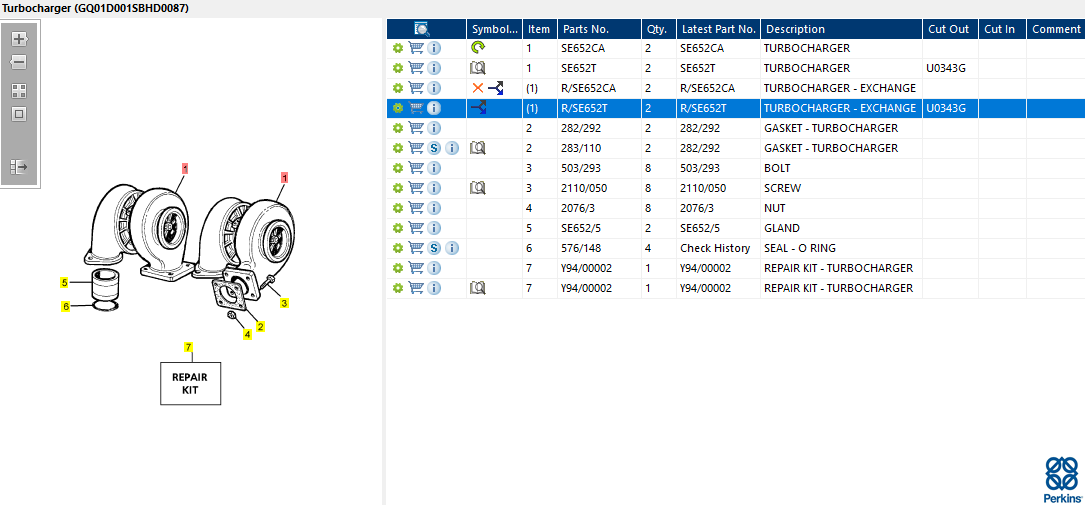
Task: Click the gear icon on the GLAND row
Action: (x=398, y=228)
